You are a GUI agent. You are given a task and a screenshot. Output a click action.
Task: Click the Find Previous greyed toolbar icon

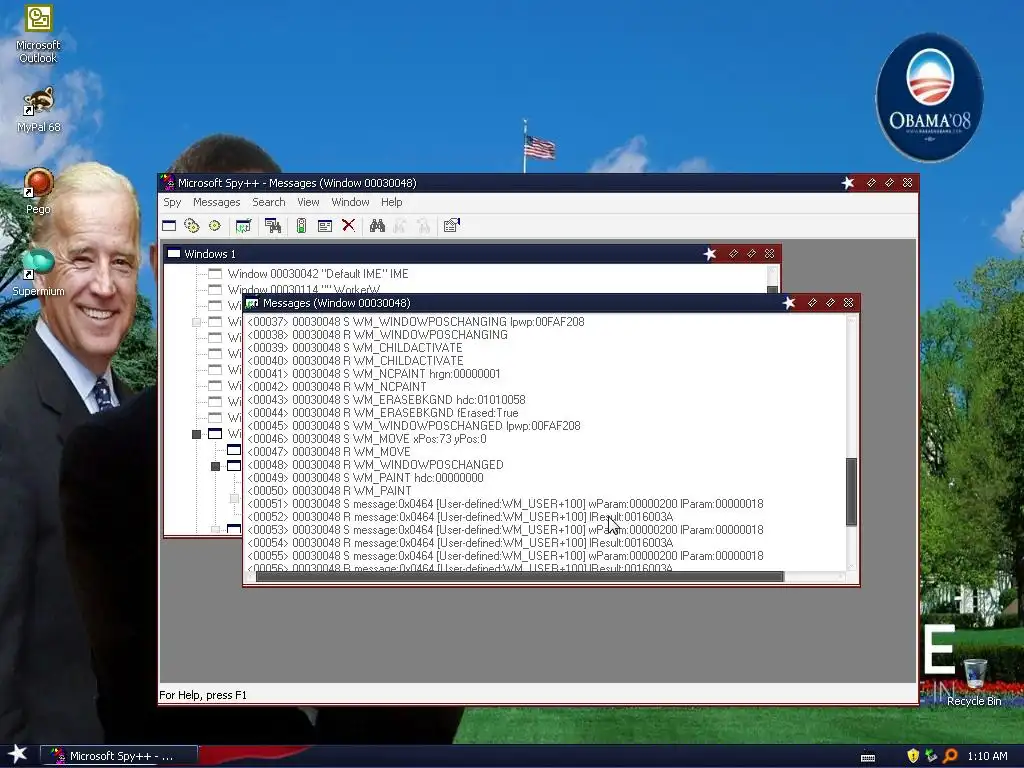click(423, 226)
